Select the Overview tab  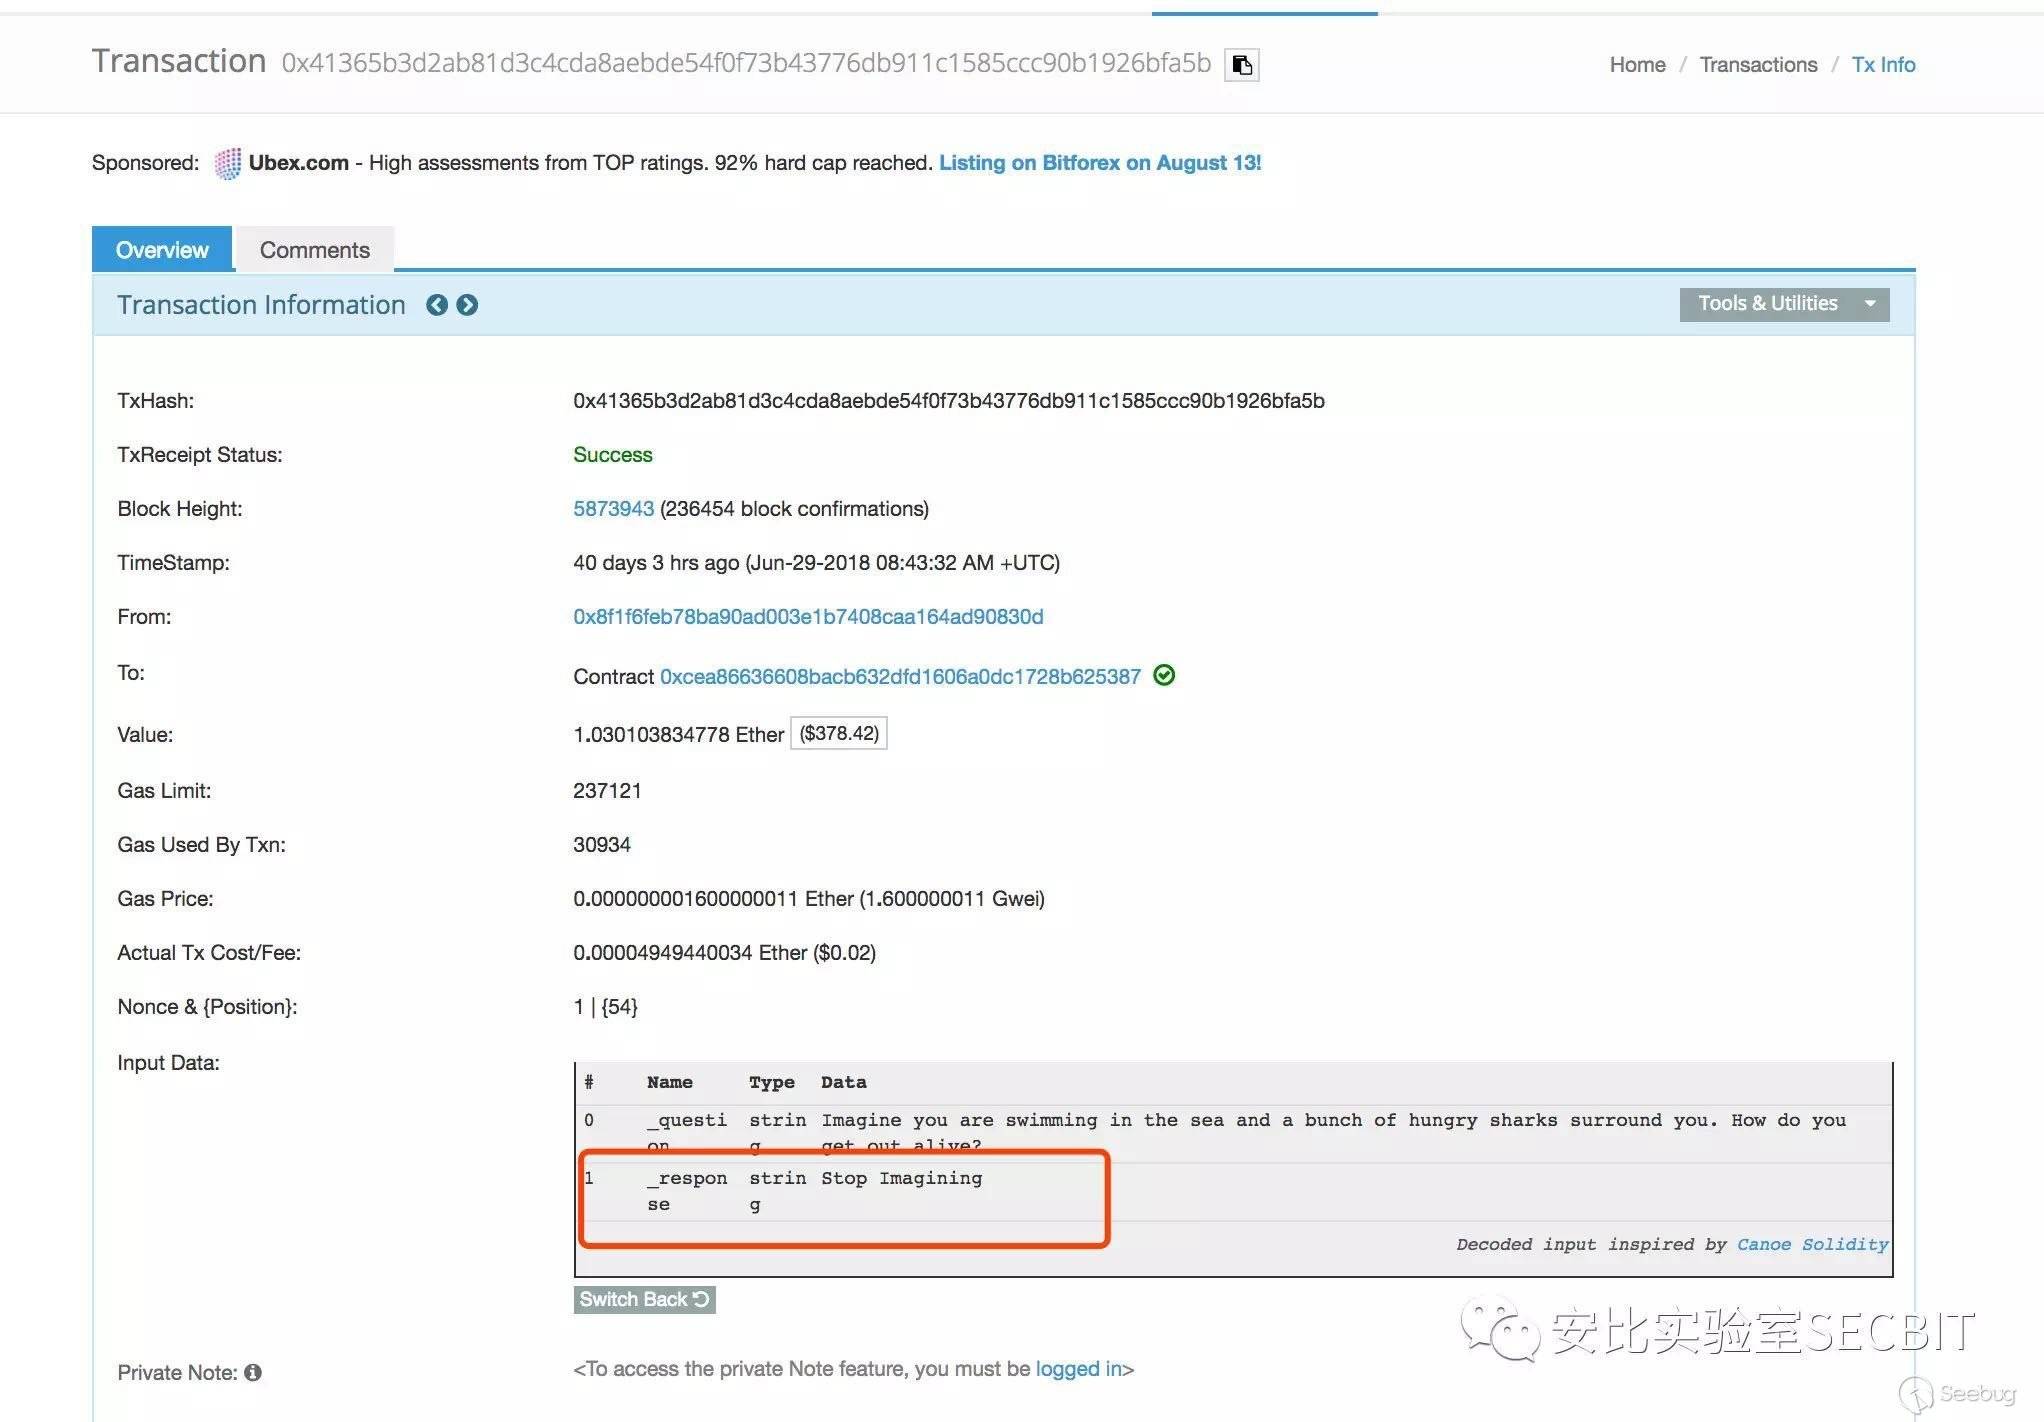click(x=162, y=250)
